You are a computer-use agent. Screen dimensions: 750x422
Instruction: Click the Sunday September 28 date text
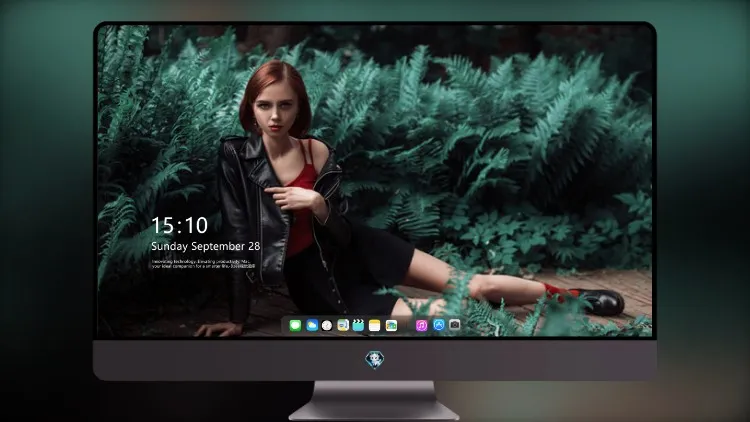(206, 246)
